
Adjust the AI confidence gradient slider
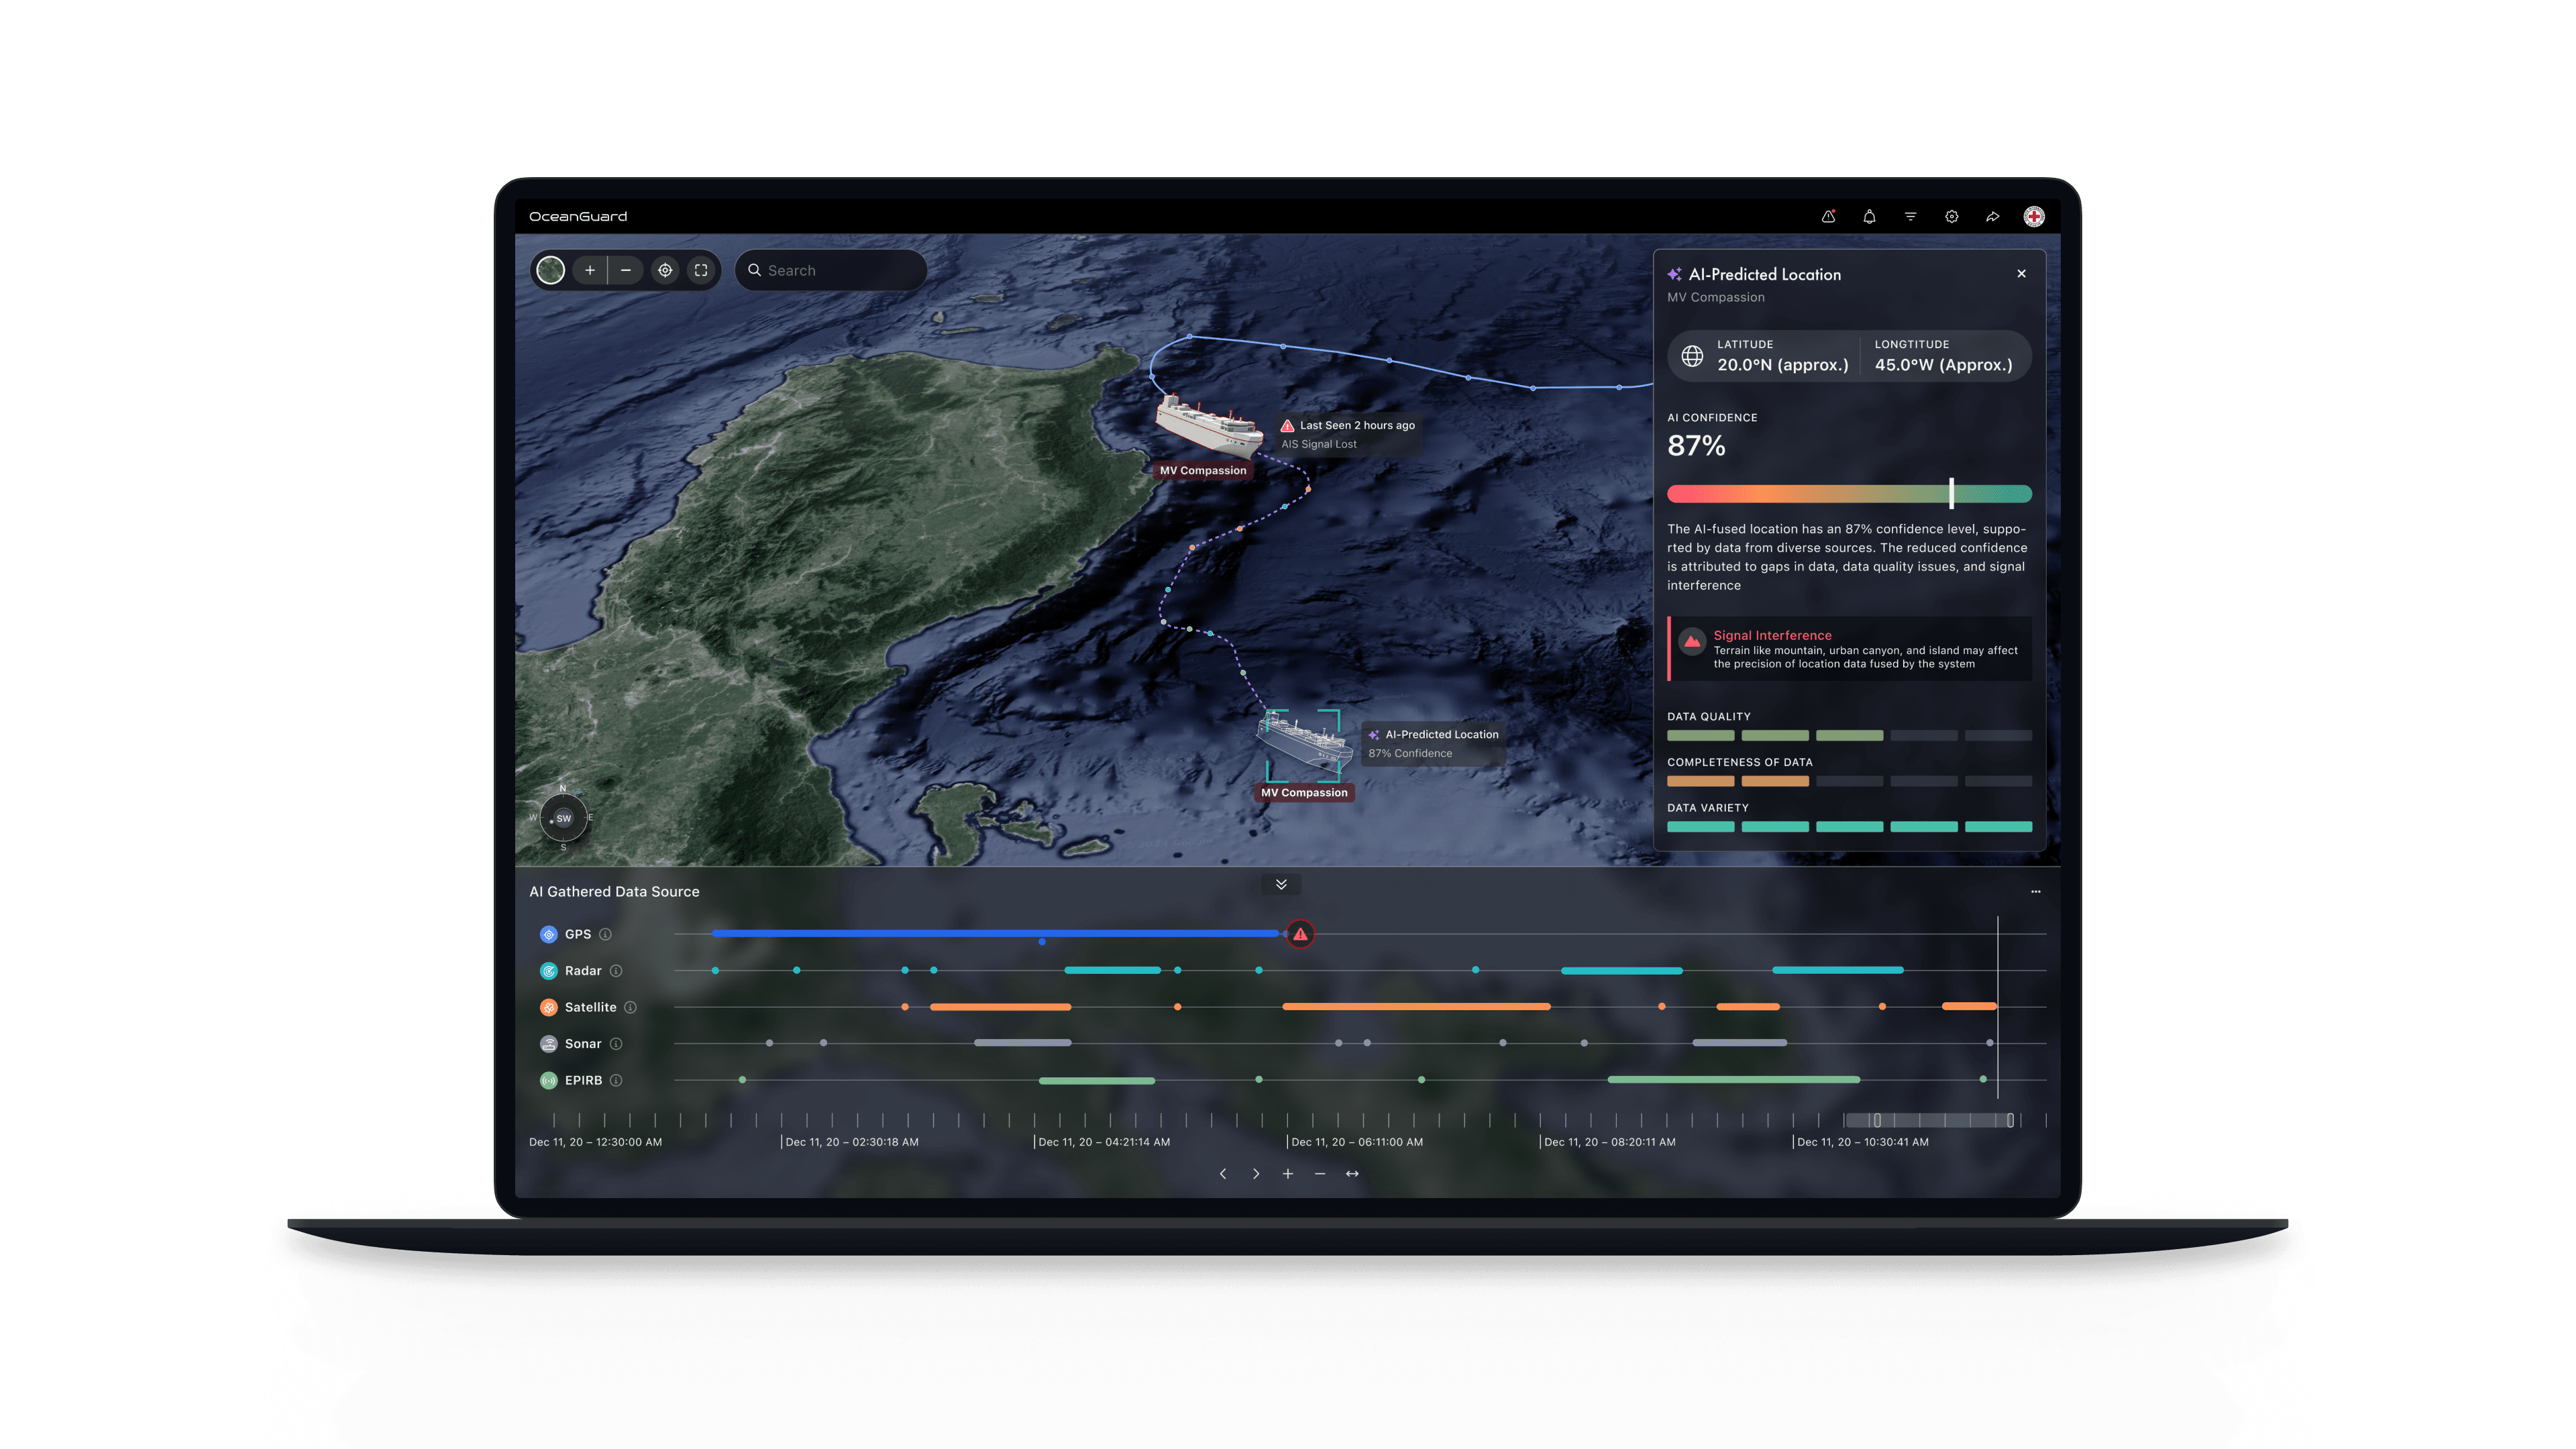tap(1950, 494)
